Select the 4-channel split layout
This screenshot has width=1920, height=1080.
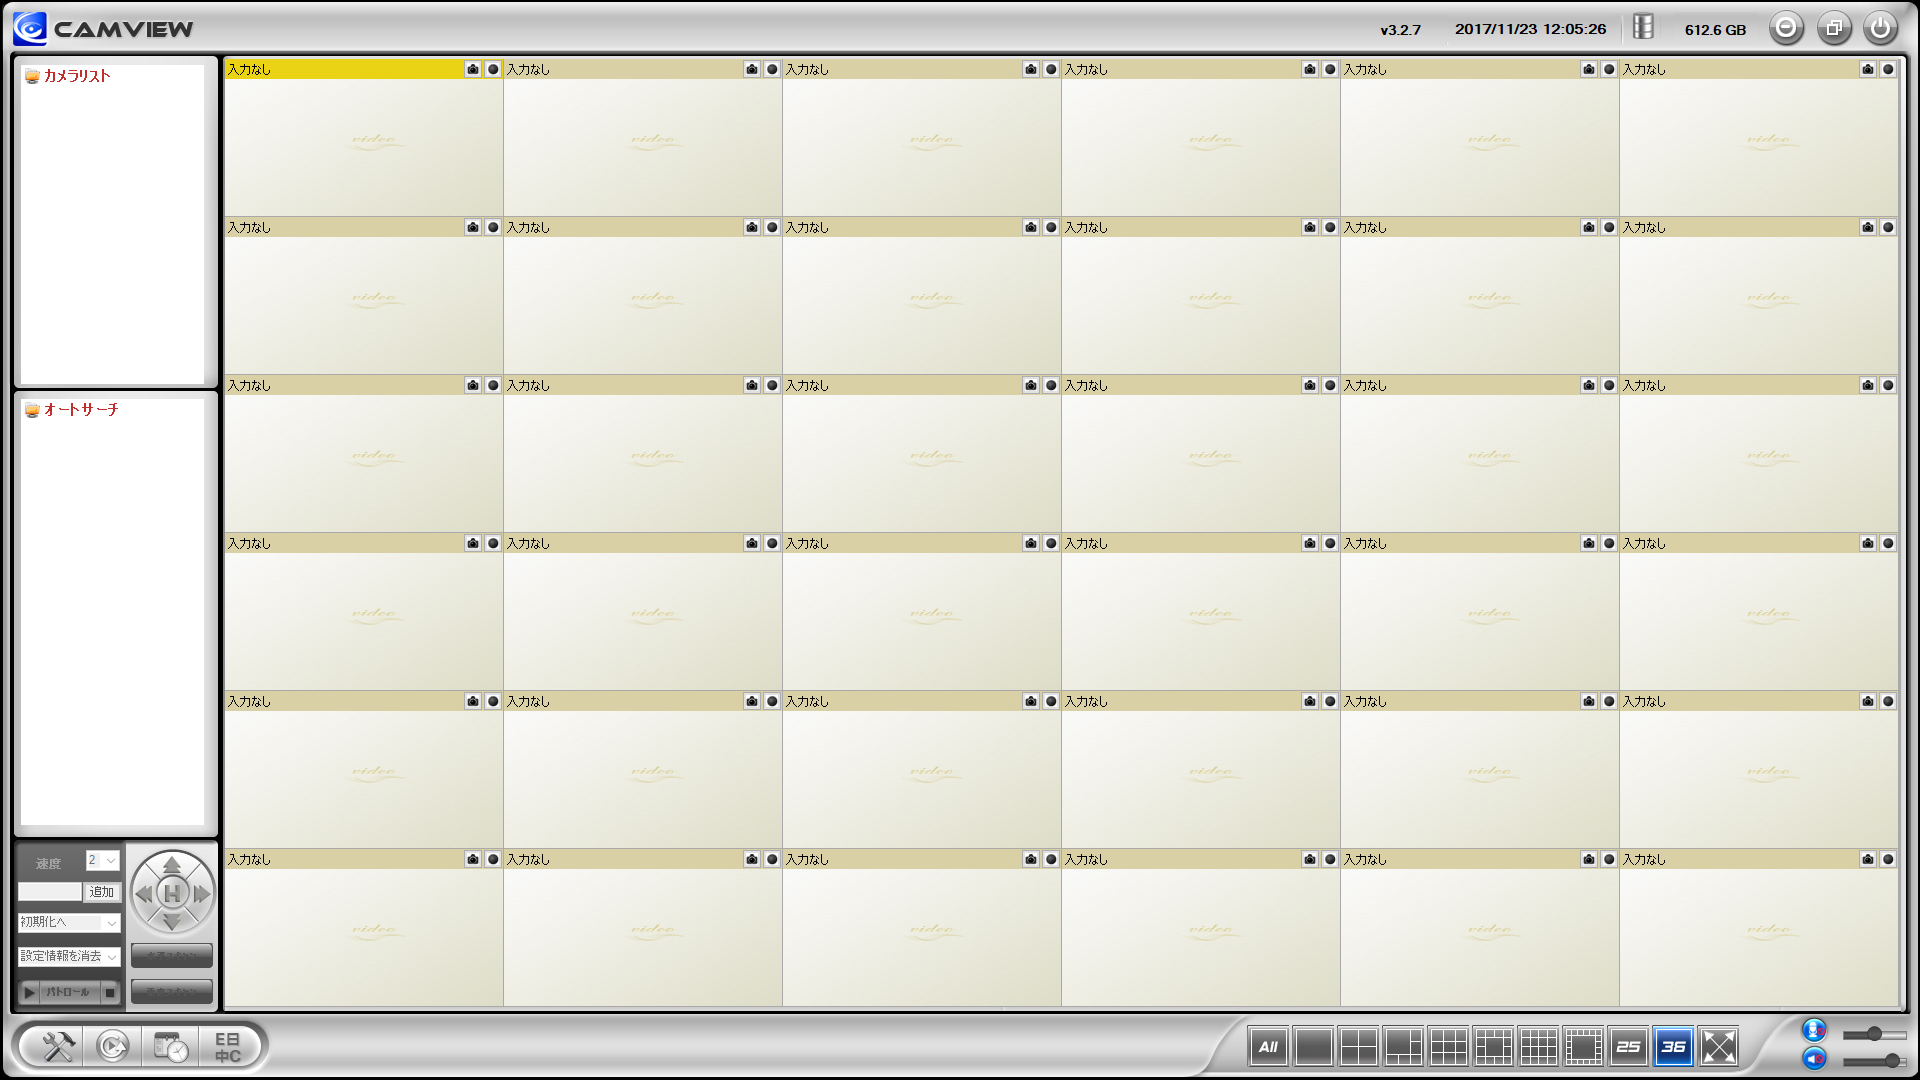[x=1358, y=1046]
